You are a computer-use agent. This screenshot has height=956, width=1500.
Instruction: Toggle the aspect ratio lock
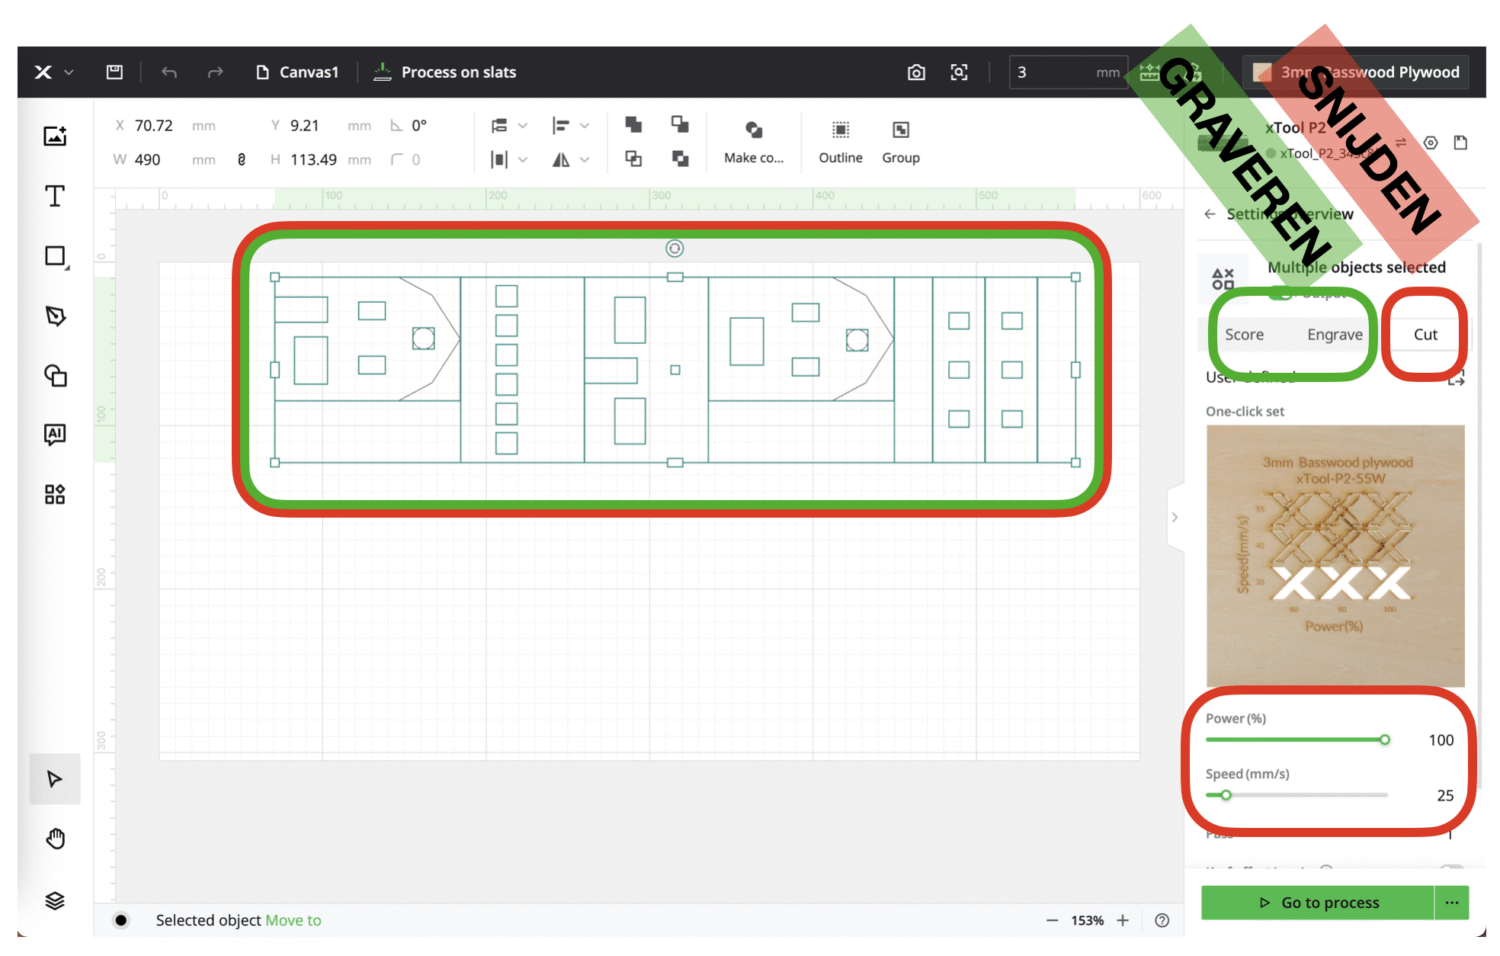pos(241,160)
